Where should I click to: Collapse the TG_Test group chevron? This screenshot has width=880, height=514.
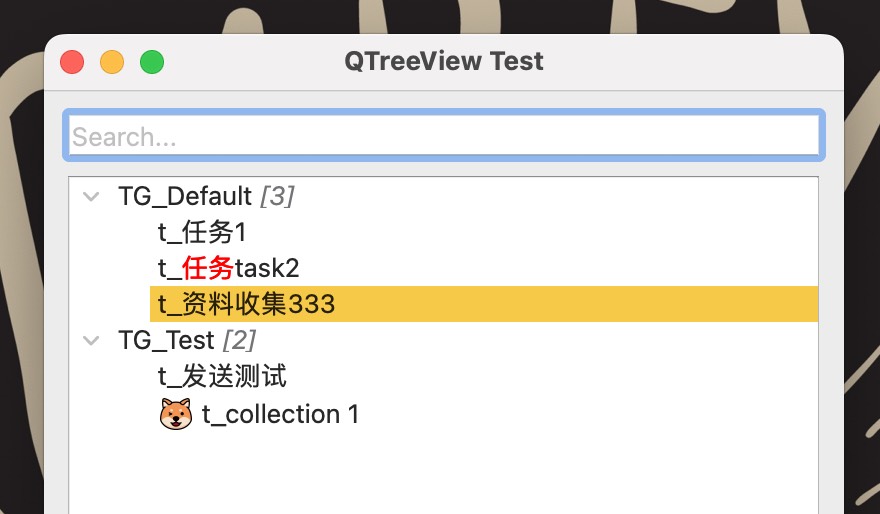coord(92,341)
